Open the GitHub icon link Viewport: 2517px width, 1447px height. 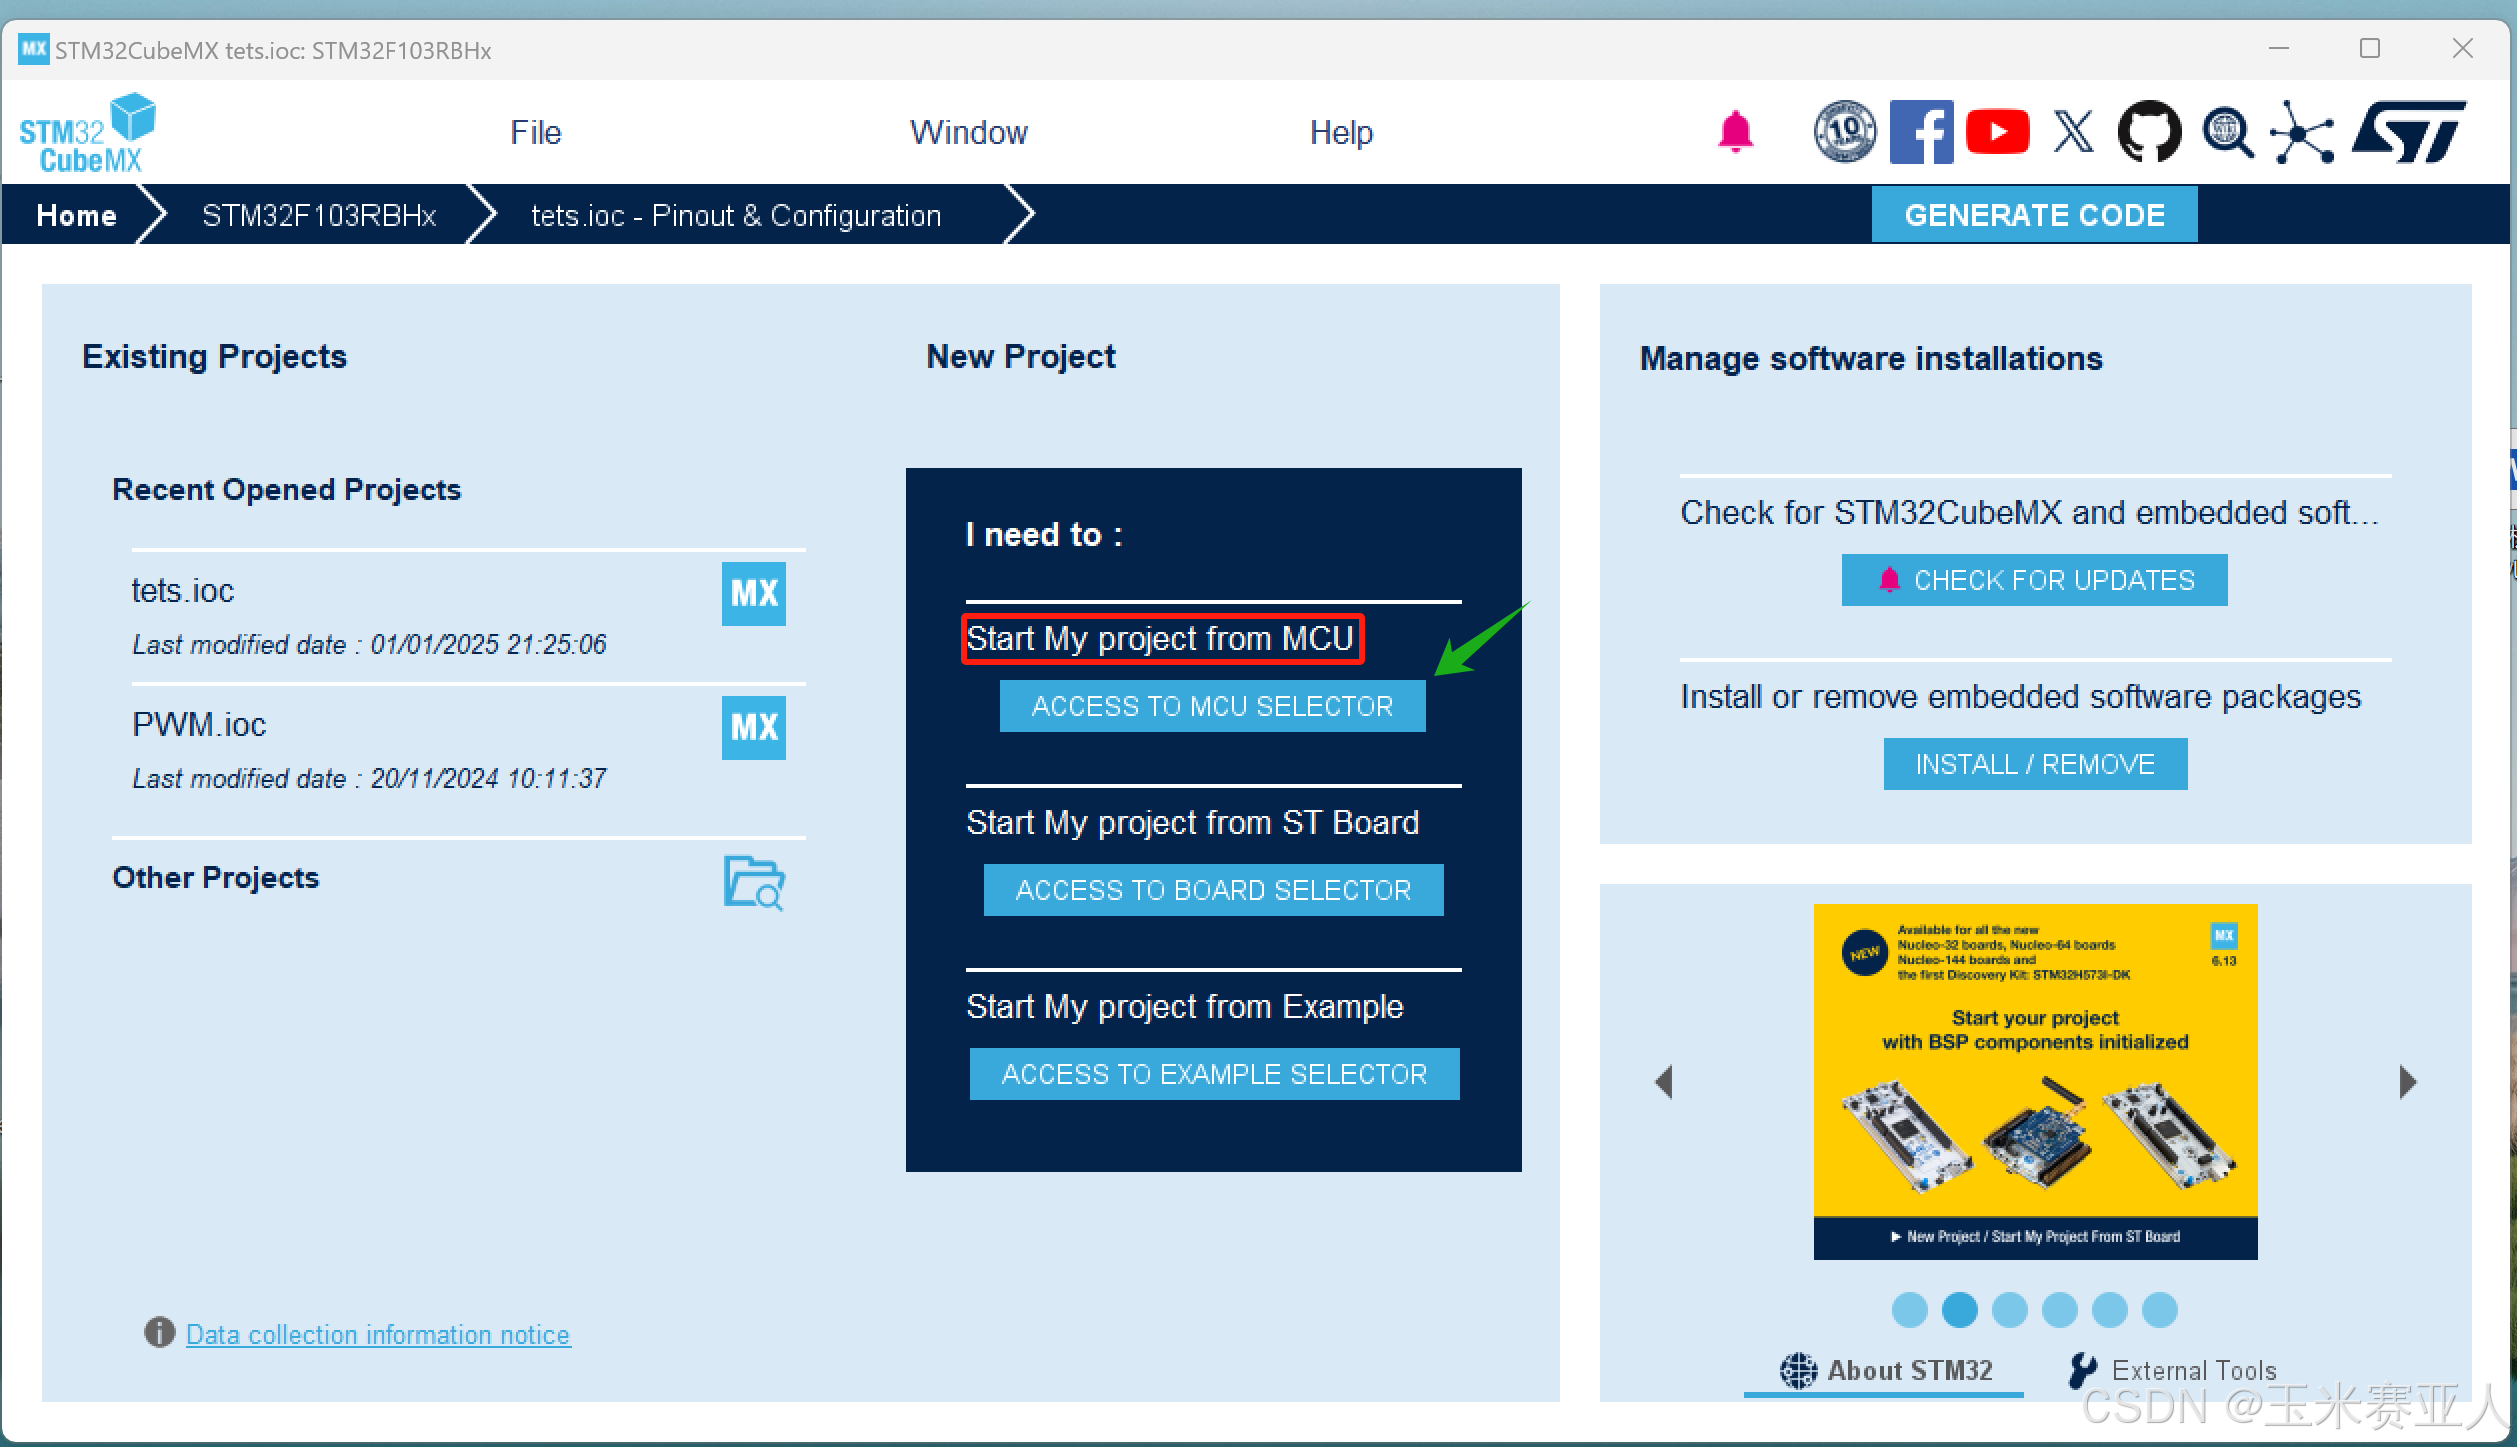(x=2149, y=132)
